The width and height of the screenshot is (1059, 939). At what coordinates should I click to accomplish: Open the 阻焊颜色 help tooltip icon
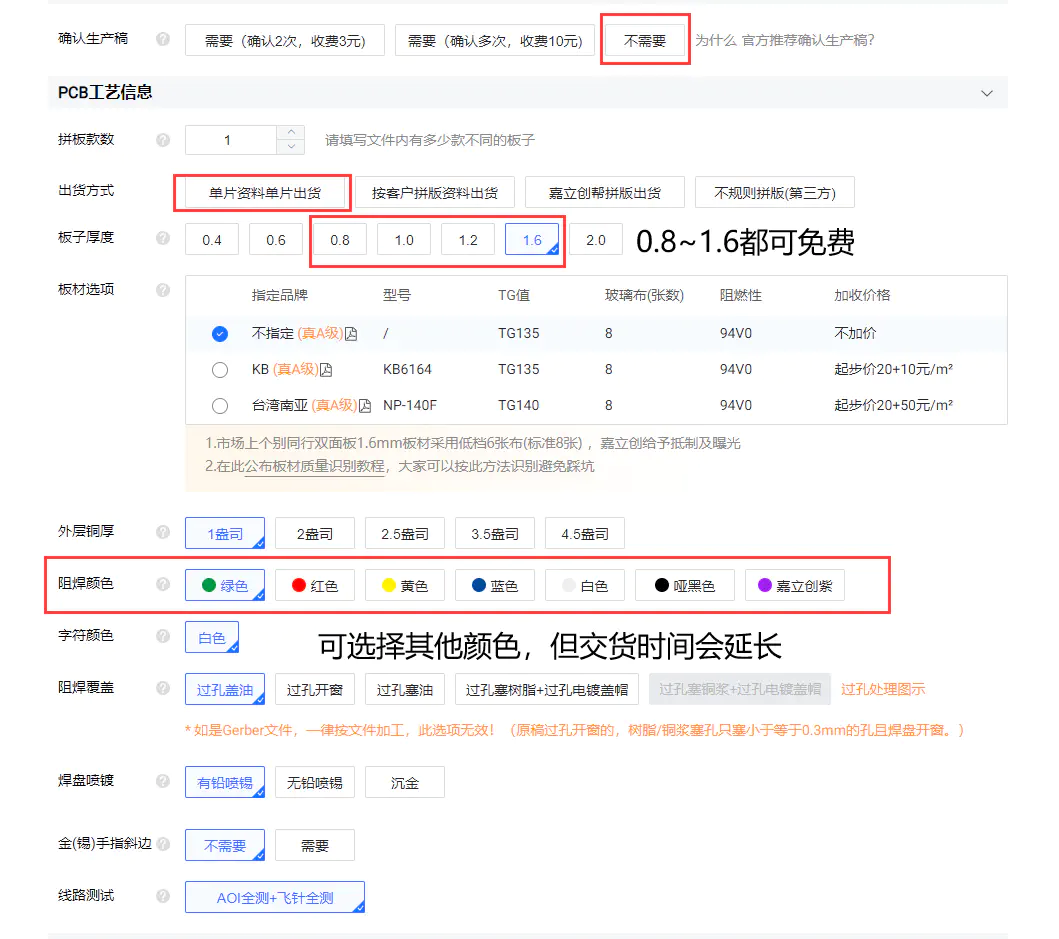click(x=163, y=584)
